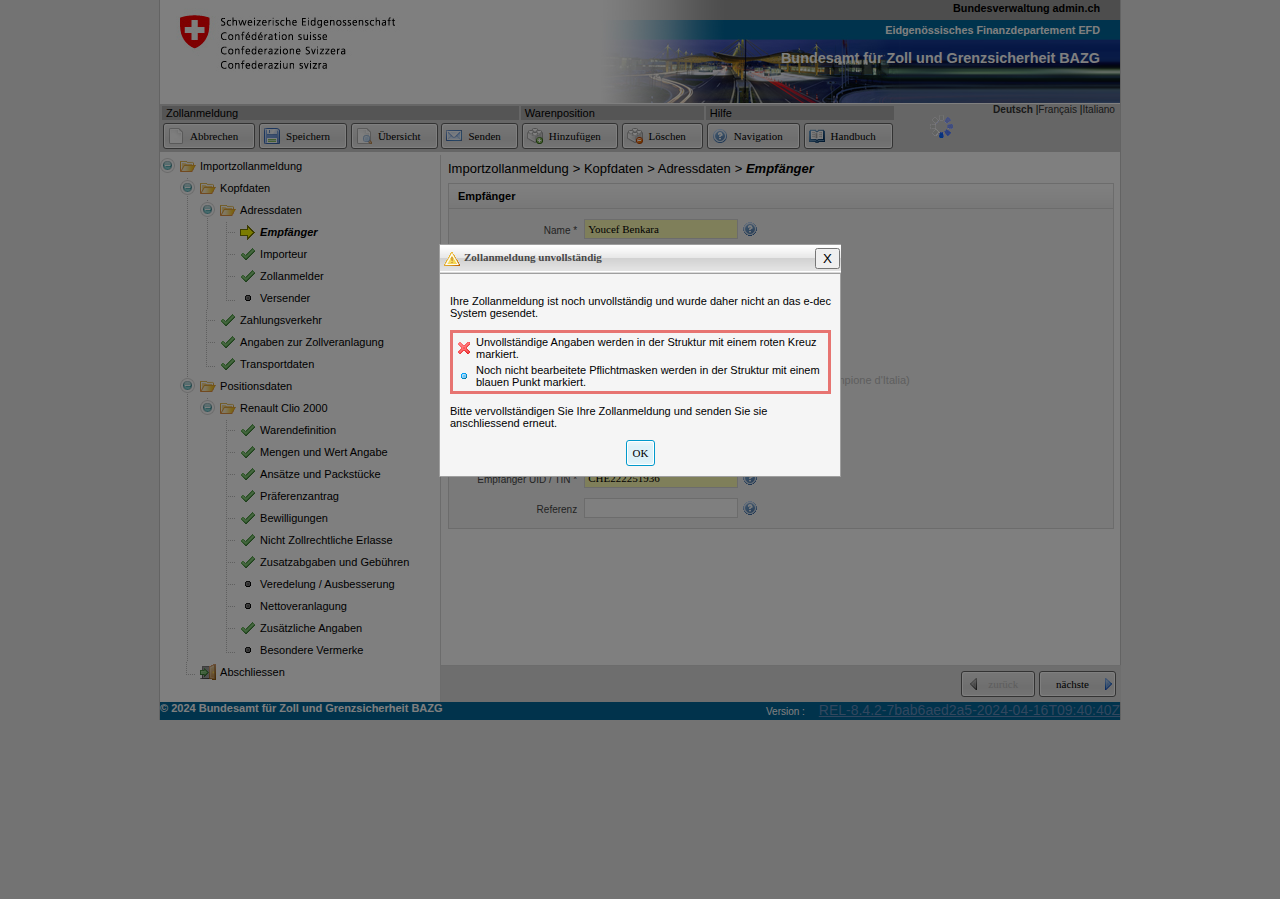Save the declaration with Speichern

click(303, 136)
